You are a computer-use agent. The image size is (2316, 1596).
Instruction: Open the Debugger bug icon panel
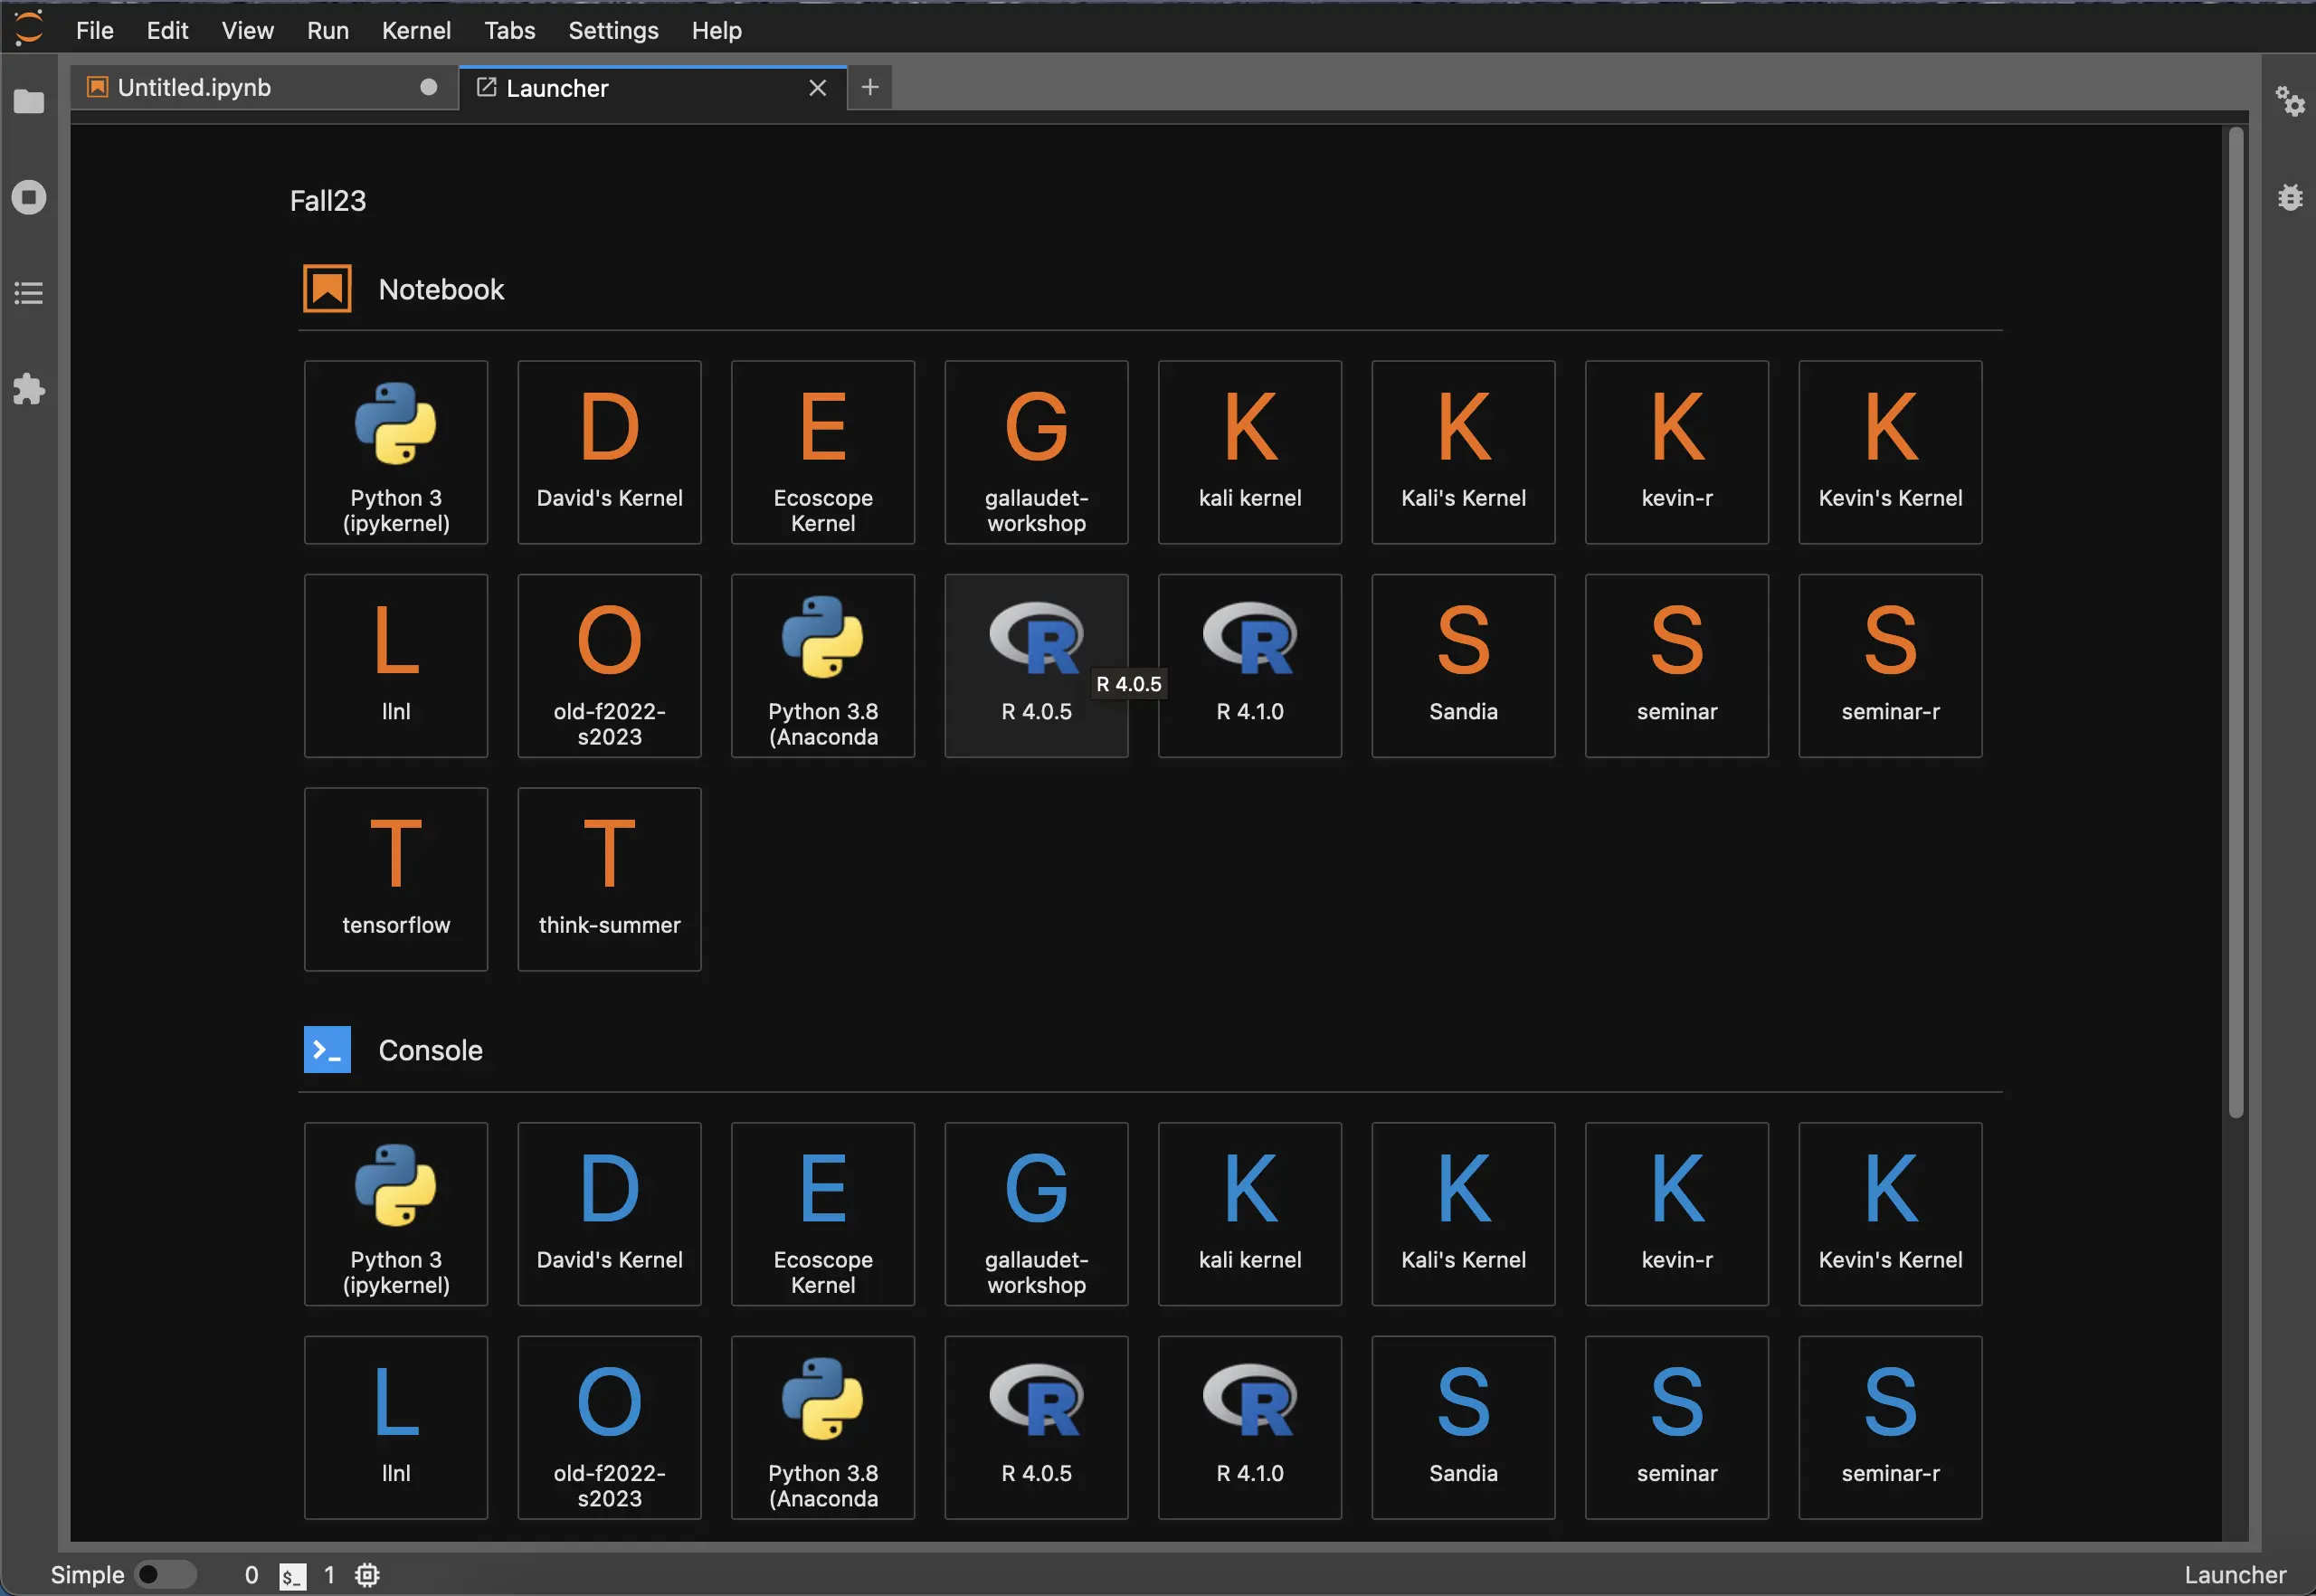pyautogui.click(x=2290, y=197)
